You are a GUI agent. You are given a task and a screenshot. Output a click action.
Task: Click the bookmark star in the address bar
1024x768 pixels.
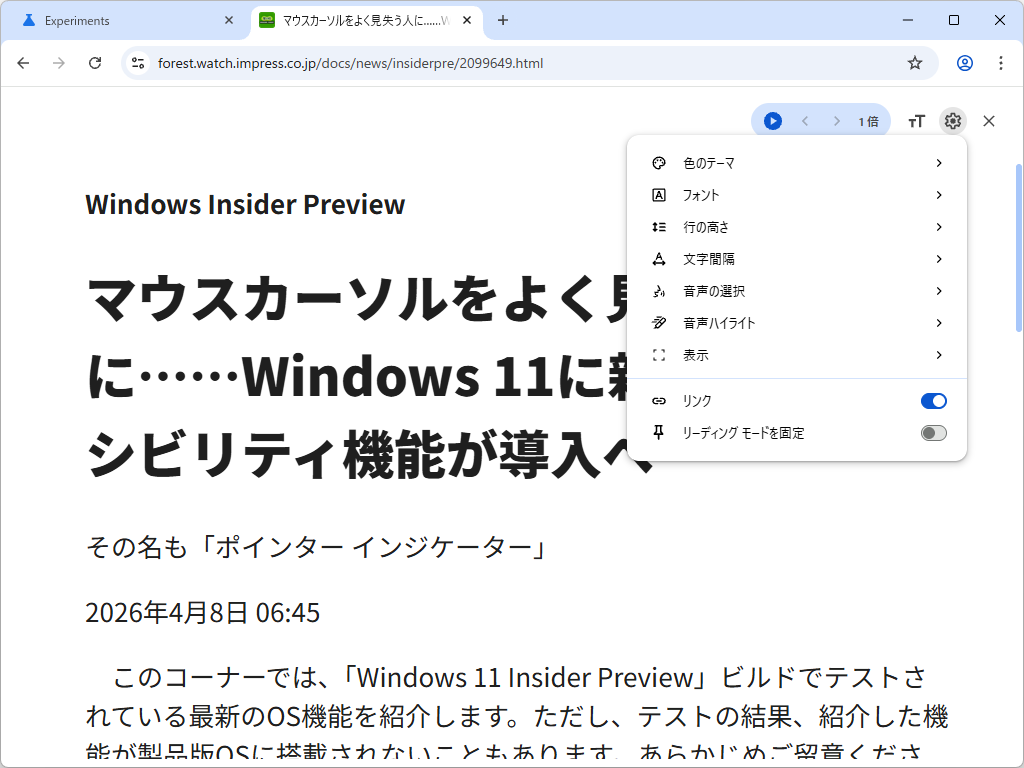[914, 62]
